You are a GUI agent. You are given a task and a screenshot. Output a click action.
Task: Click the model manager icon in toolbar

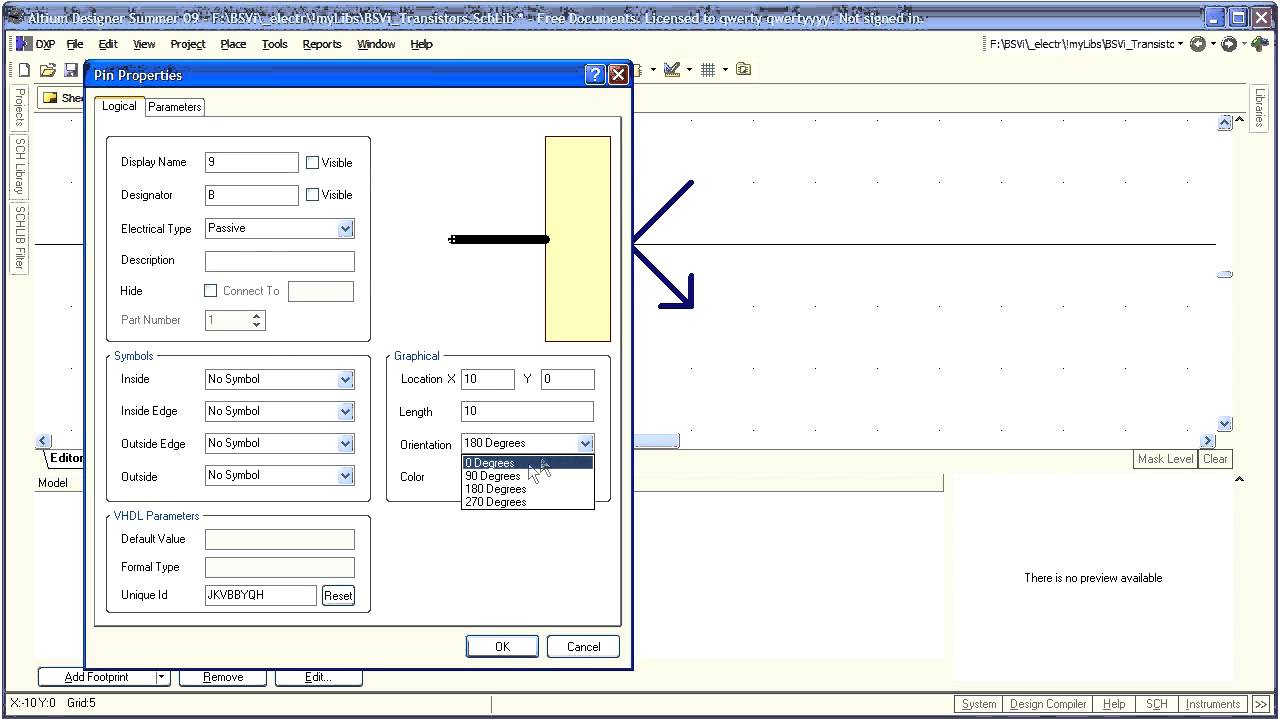click(x=743, y=70)
